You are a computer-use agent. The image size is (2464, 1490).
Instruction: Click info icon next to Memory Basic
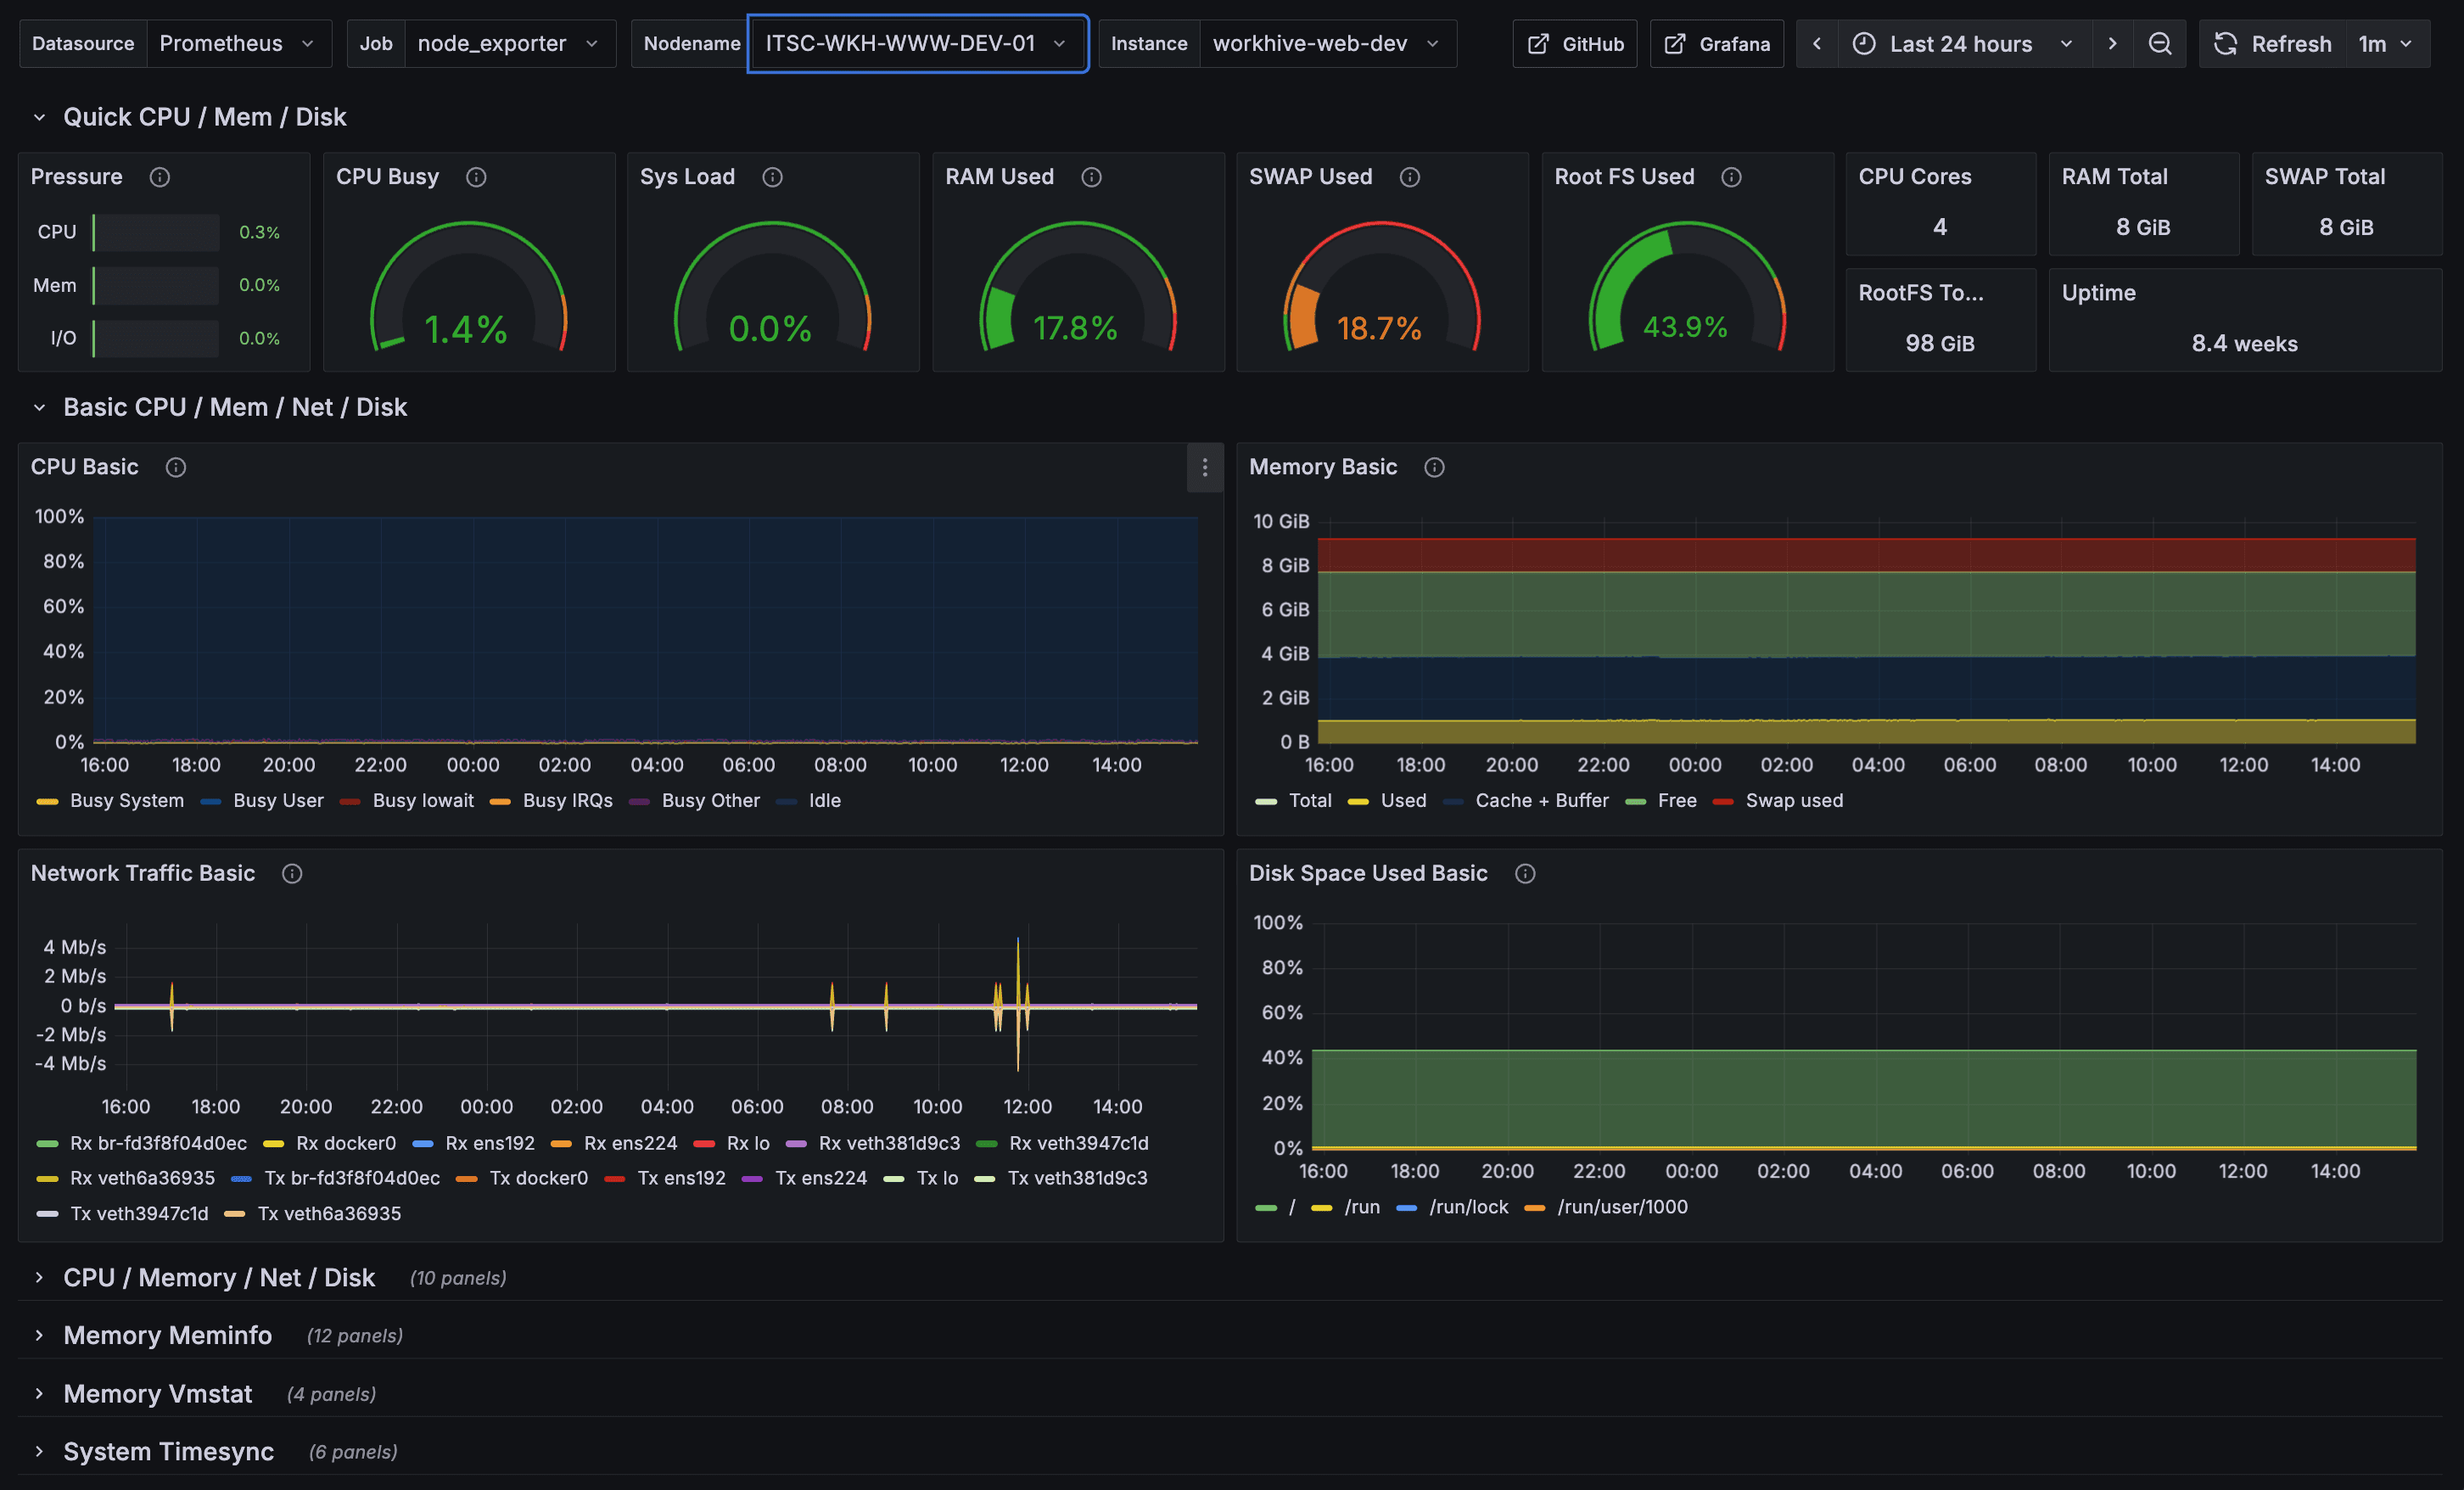pos(1433,467)
